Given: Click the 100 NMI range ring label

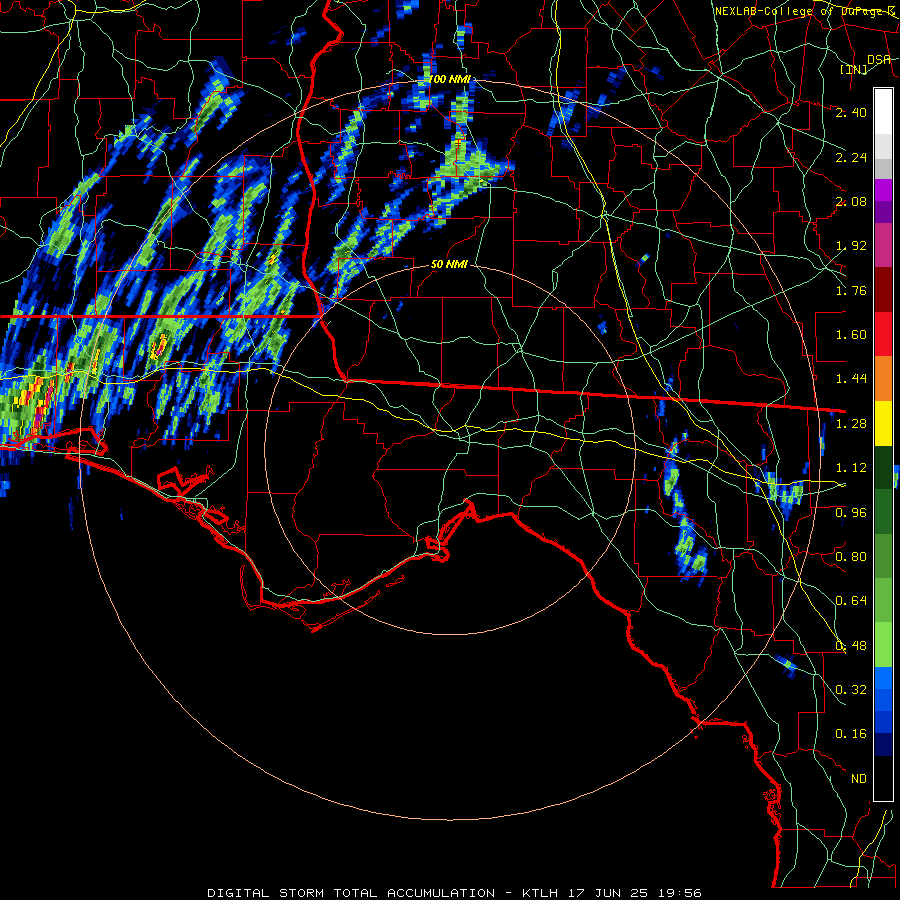Looking at the screenshot, I should pos(449,79).
